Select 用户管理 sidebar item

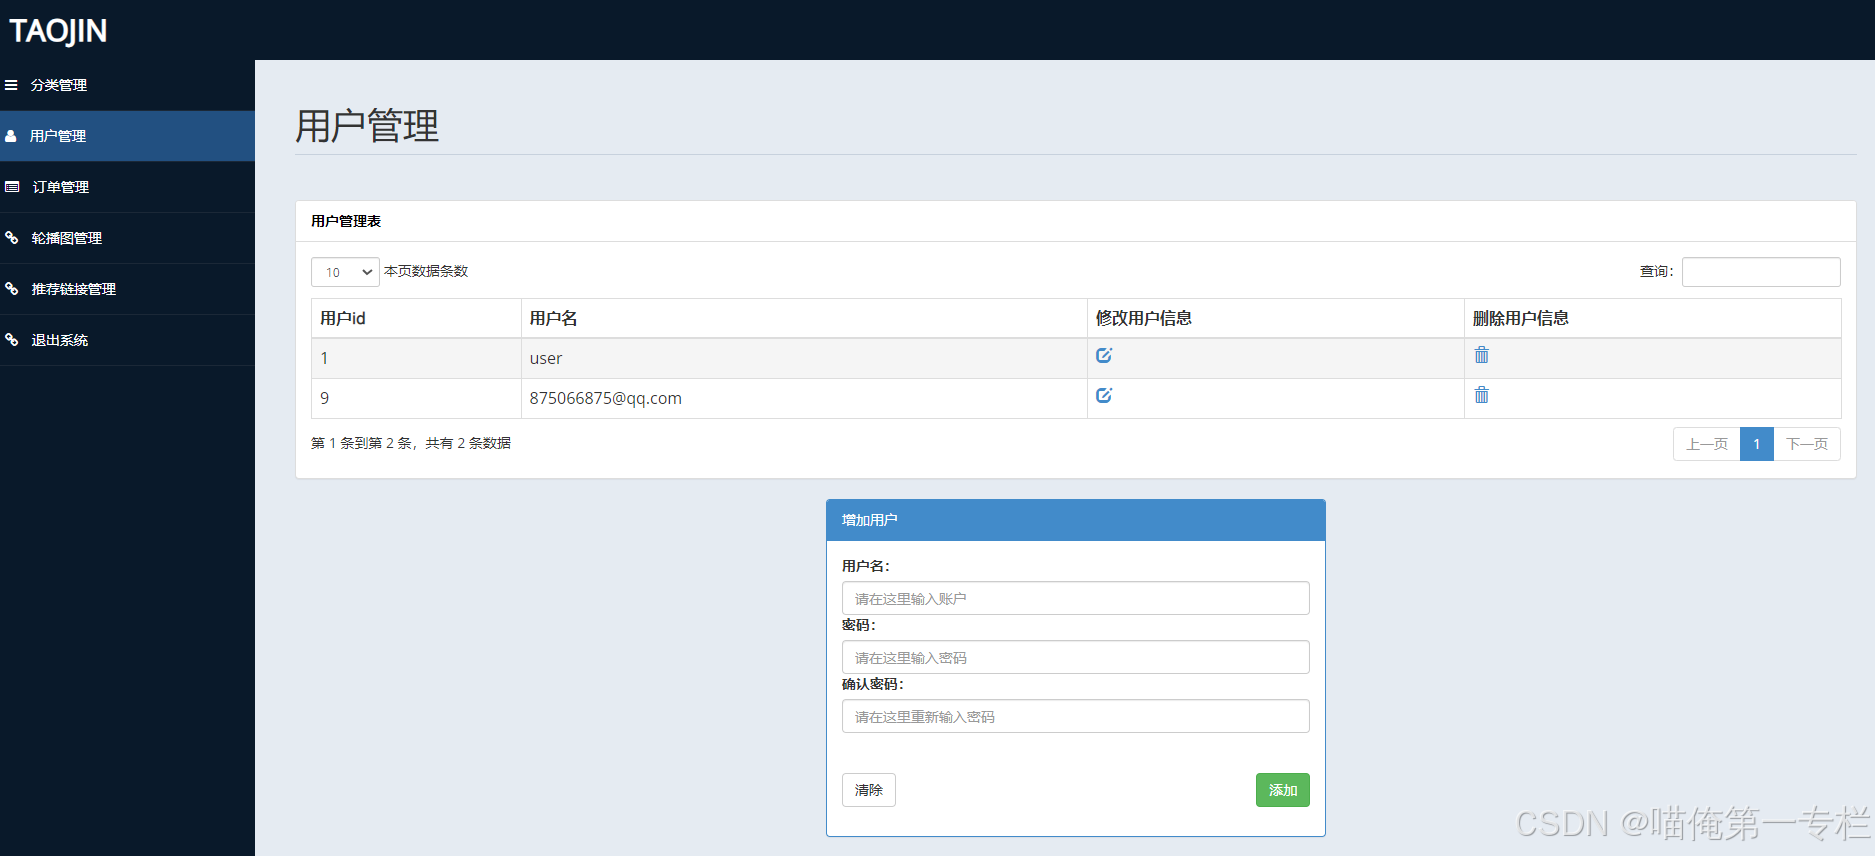tap(127, 136)
